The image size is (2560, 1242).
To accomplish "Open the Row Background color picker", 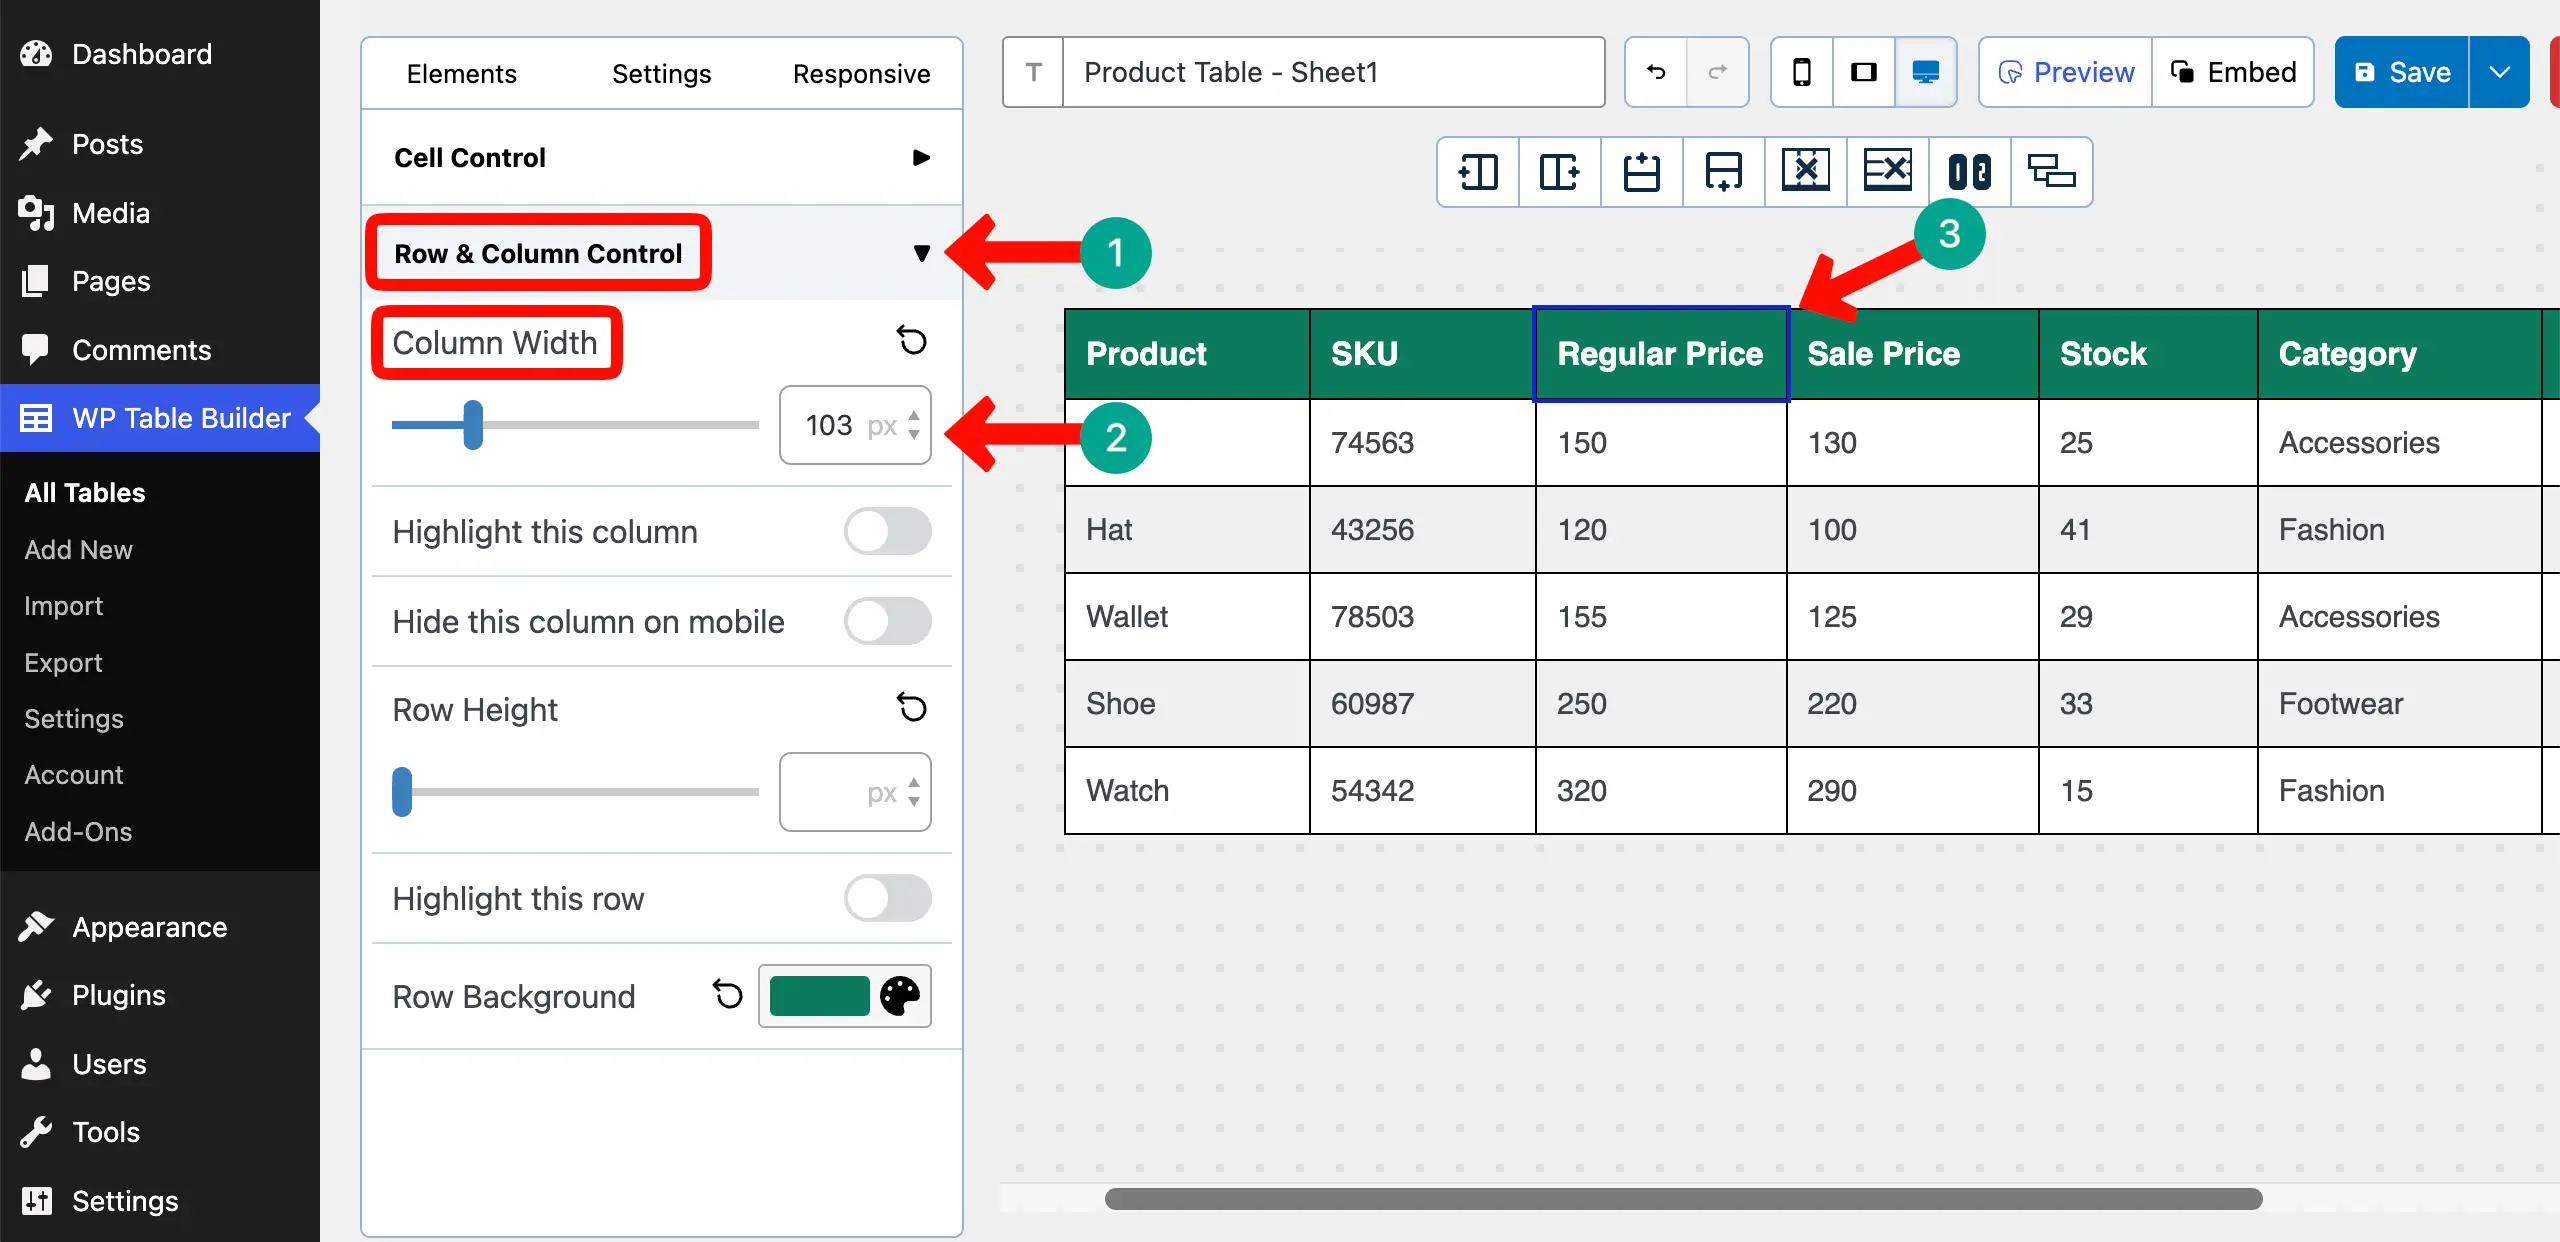I will point(899,996).
